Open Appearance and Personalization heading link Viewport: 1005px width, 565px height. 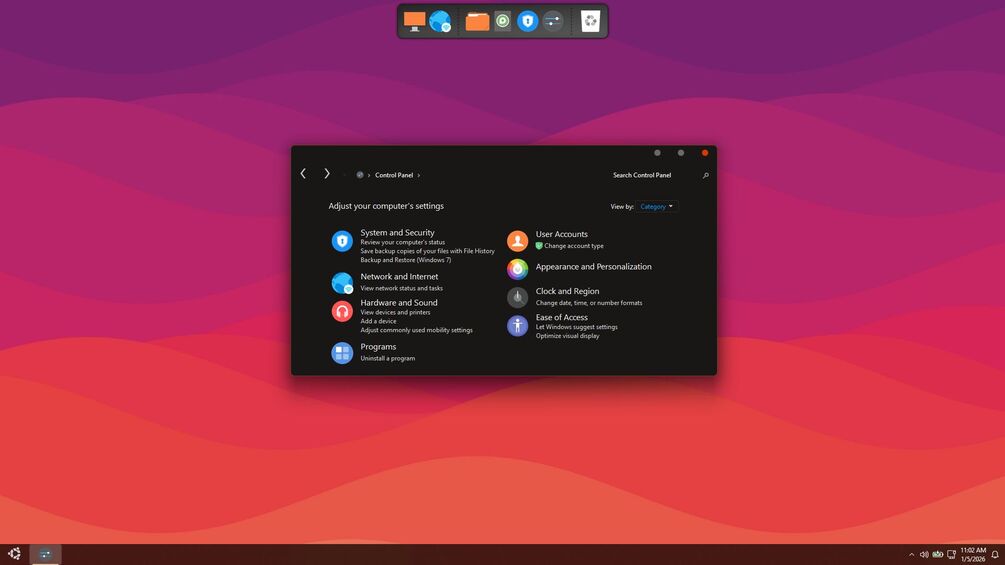pos(594,266)
